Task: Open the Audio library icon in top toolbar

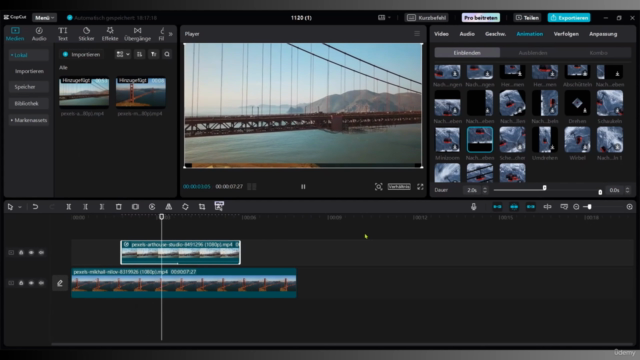Action: pos(39,34)
